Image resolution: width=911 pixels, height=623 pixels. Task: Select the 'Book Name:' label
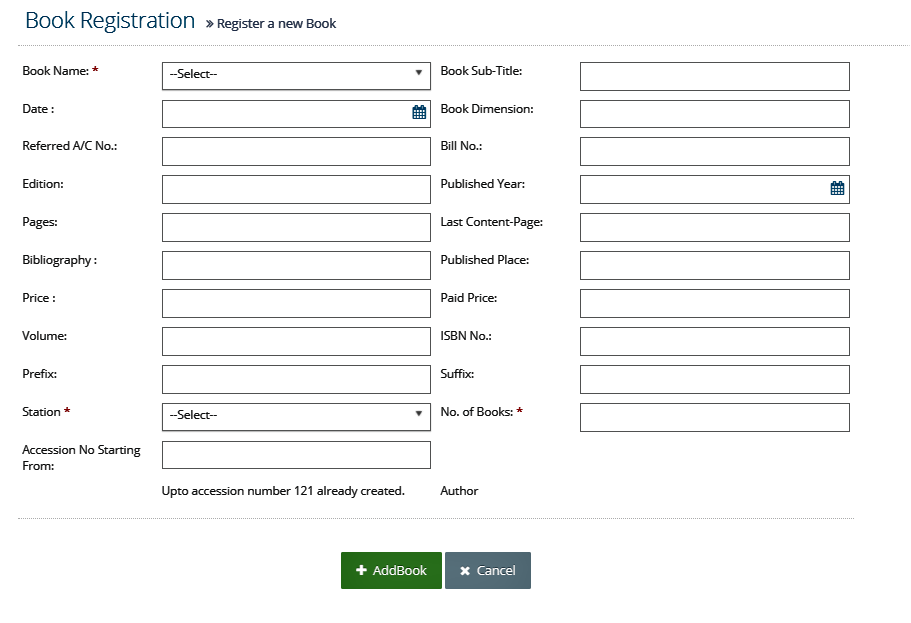[x=55, y=71]
